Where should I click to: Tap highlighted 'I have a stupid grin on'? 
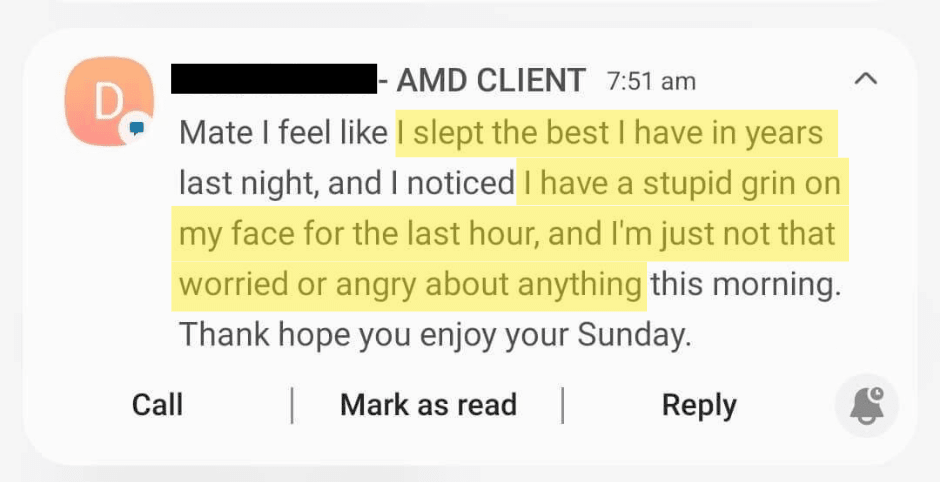pos(682,183)
